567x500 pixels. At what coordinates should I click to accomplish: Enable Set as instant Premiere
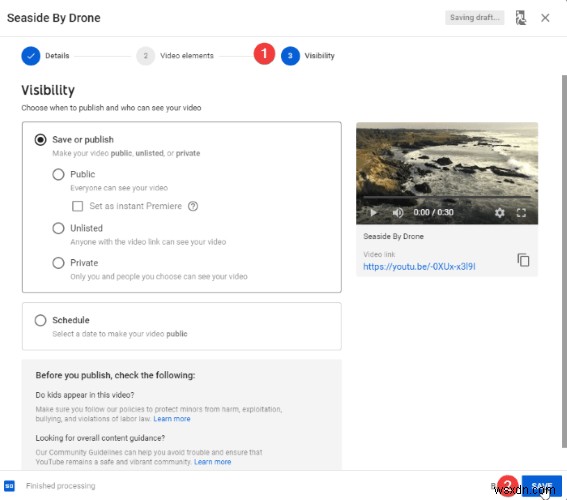tap(77, 206)
